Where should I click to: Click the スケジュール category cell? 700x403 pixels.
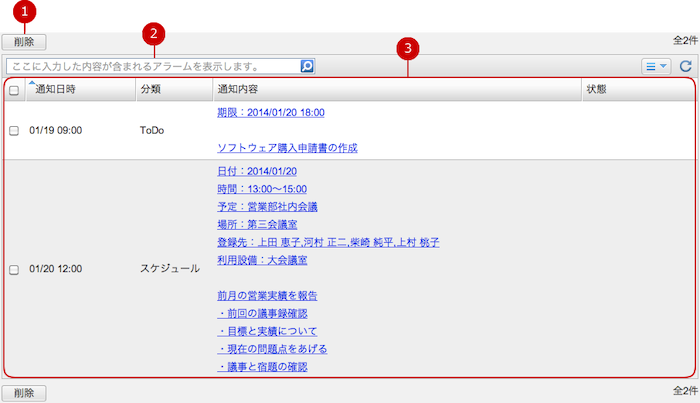click(170, 269)
